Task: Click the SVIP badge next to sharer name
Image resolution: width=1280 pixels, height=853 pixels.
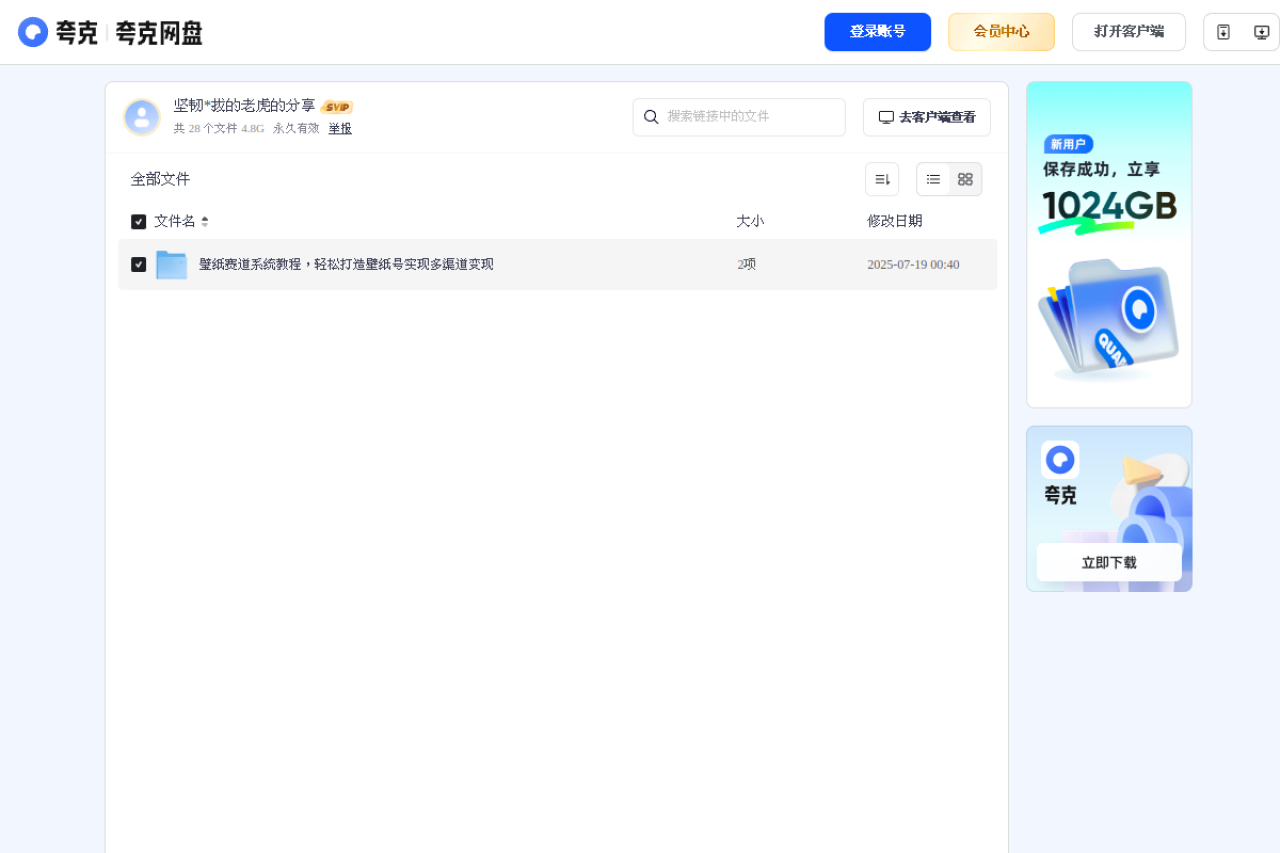Action: pyautogui.click(x=337, y=106)
